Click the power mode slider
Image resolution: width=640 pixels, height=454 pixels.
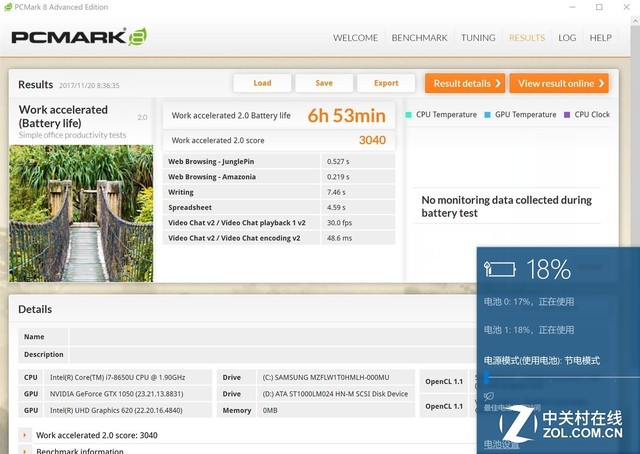click(486, 378)
